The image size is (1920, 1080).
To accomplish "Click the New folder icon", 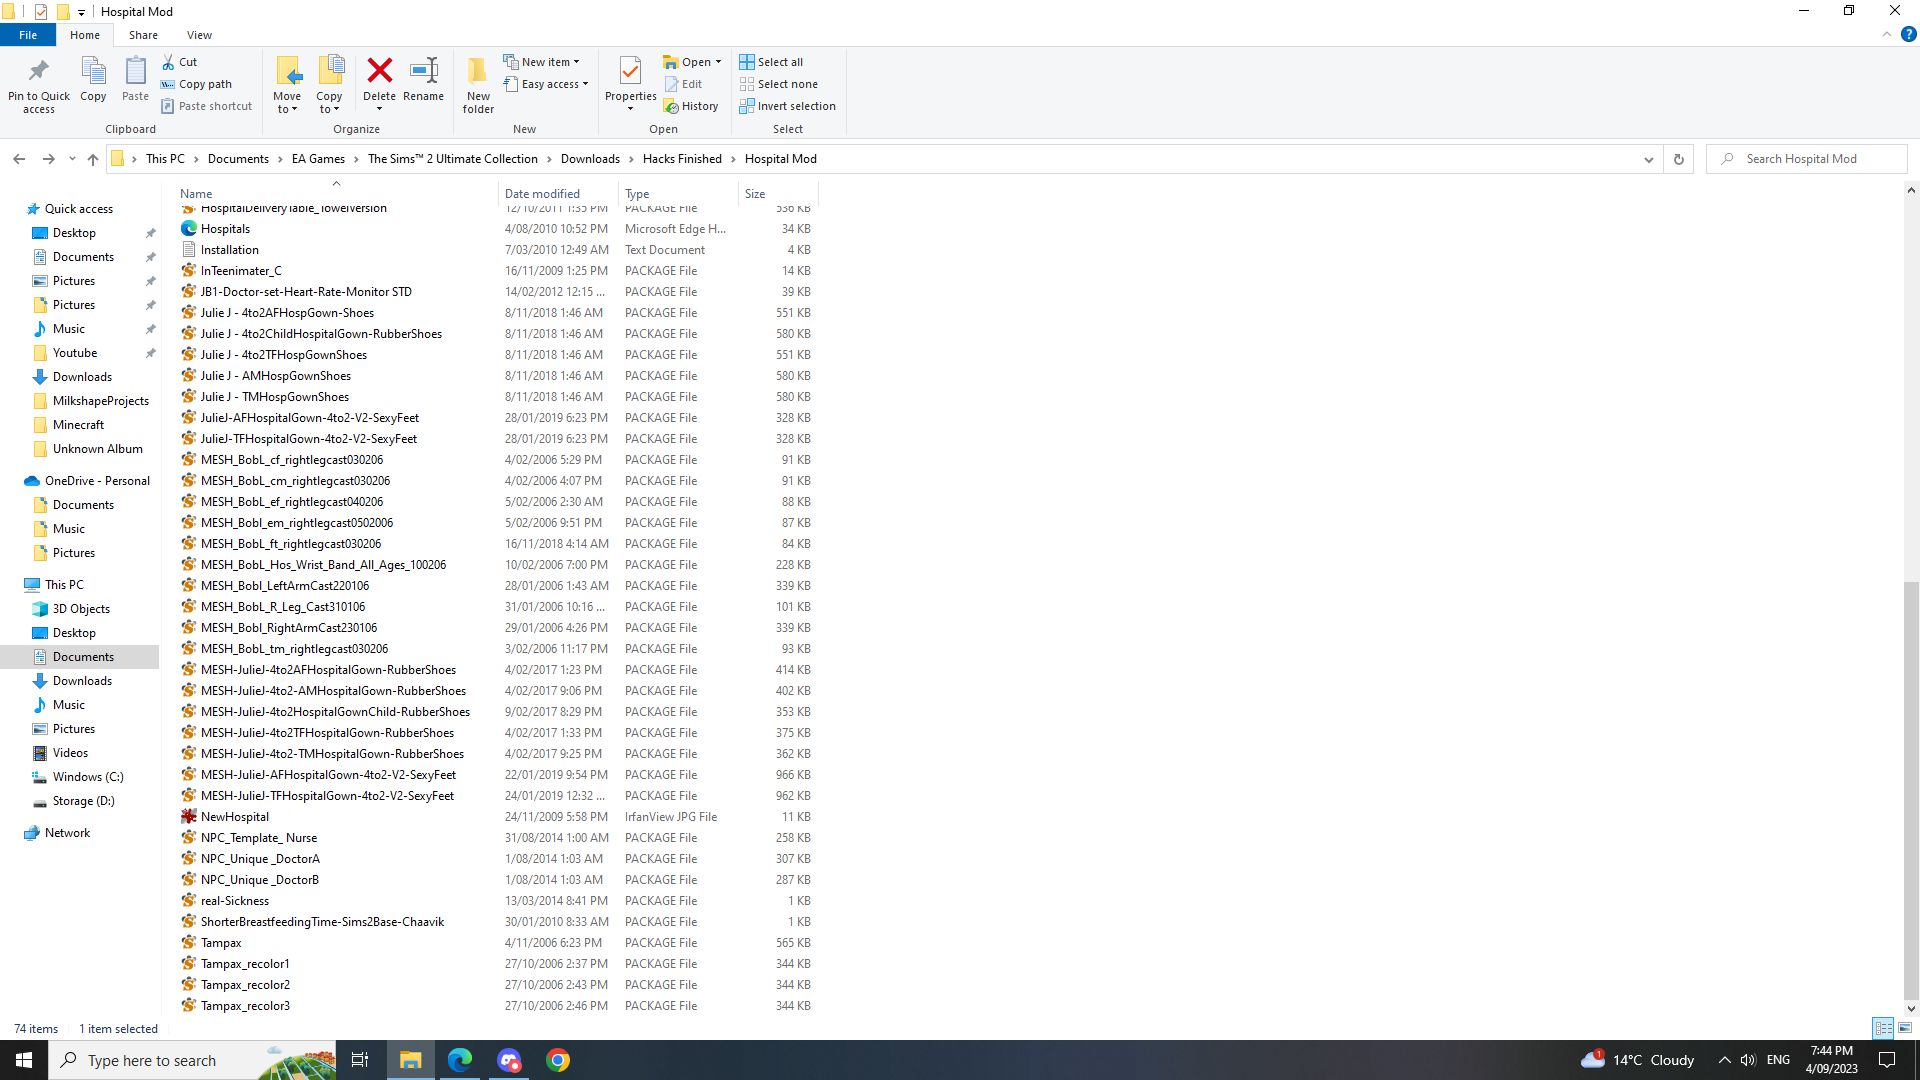I will tap(478, 72).
